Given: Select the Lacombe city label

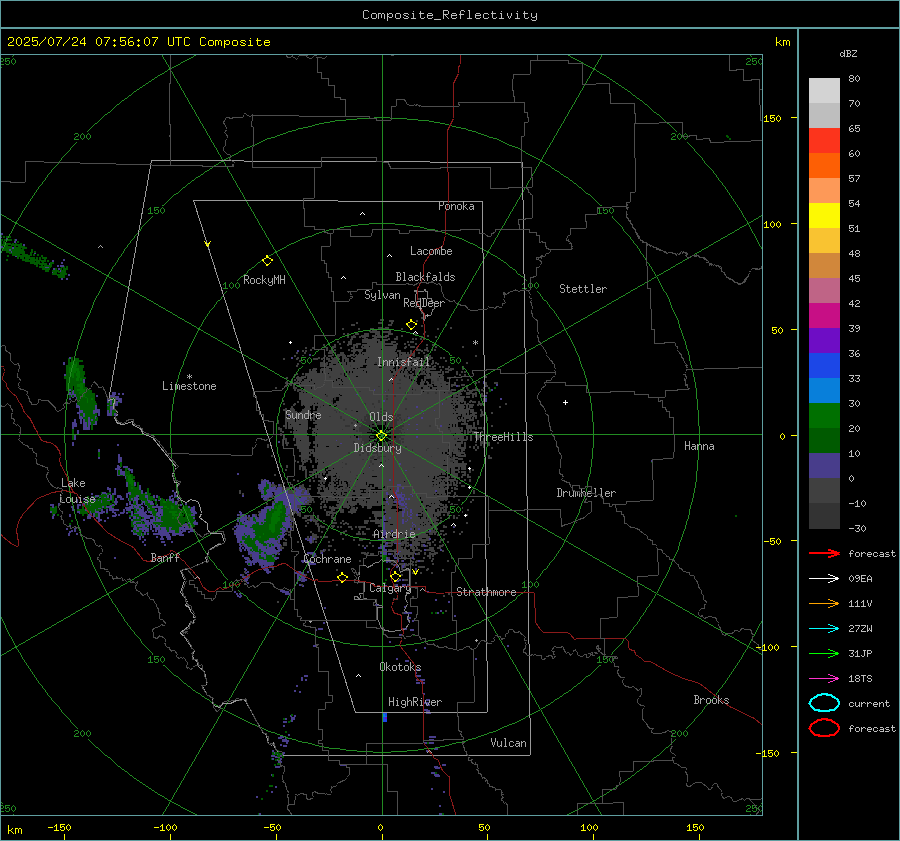Looking at the screenshot, I should tap(431, 251).
